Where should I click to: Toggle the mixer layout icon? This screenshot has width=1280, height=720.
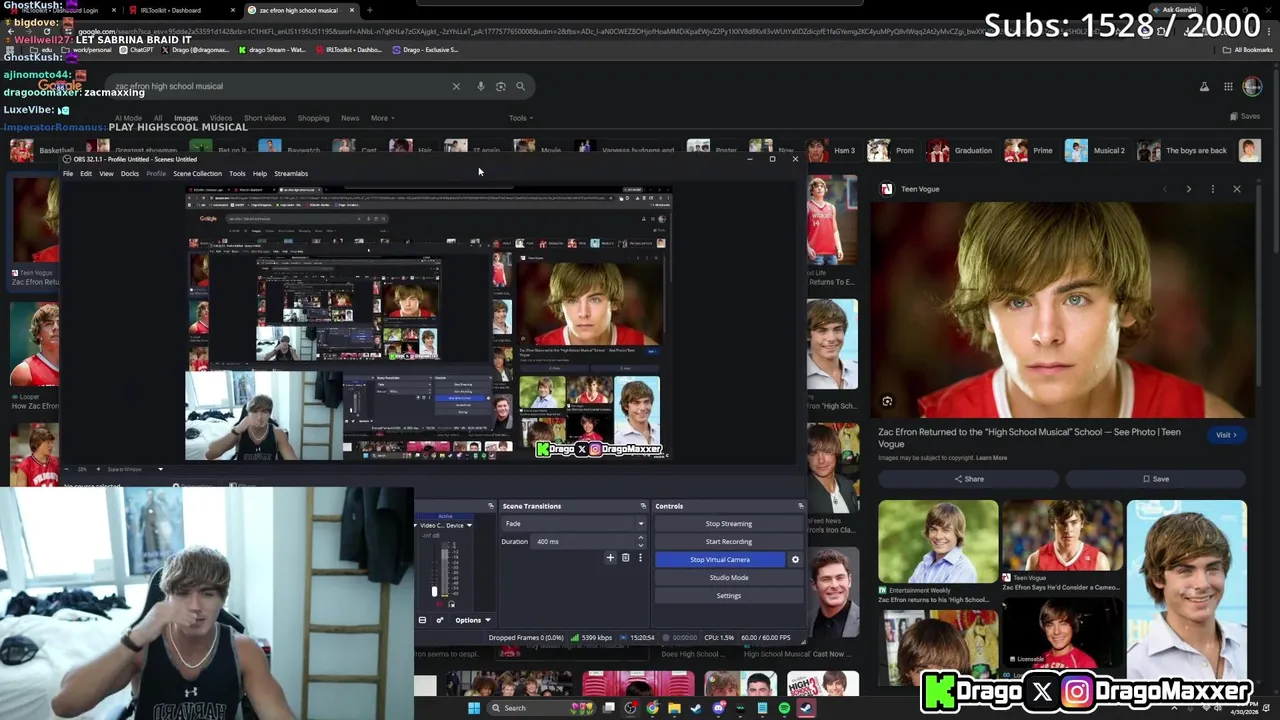(x=422, y=620)
